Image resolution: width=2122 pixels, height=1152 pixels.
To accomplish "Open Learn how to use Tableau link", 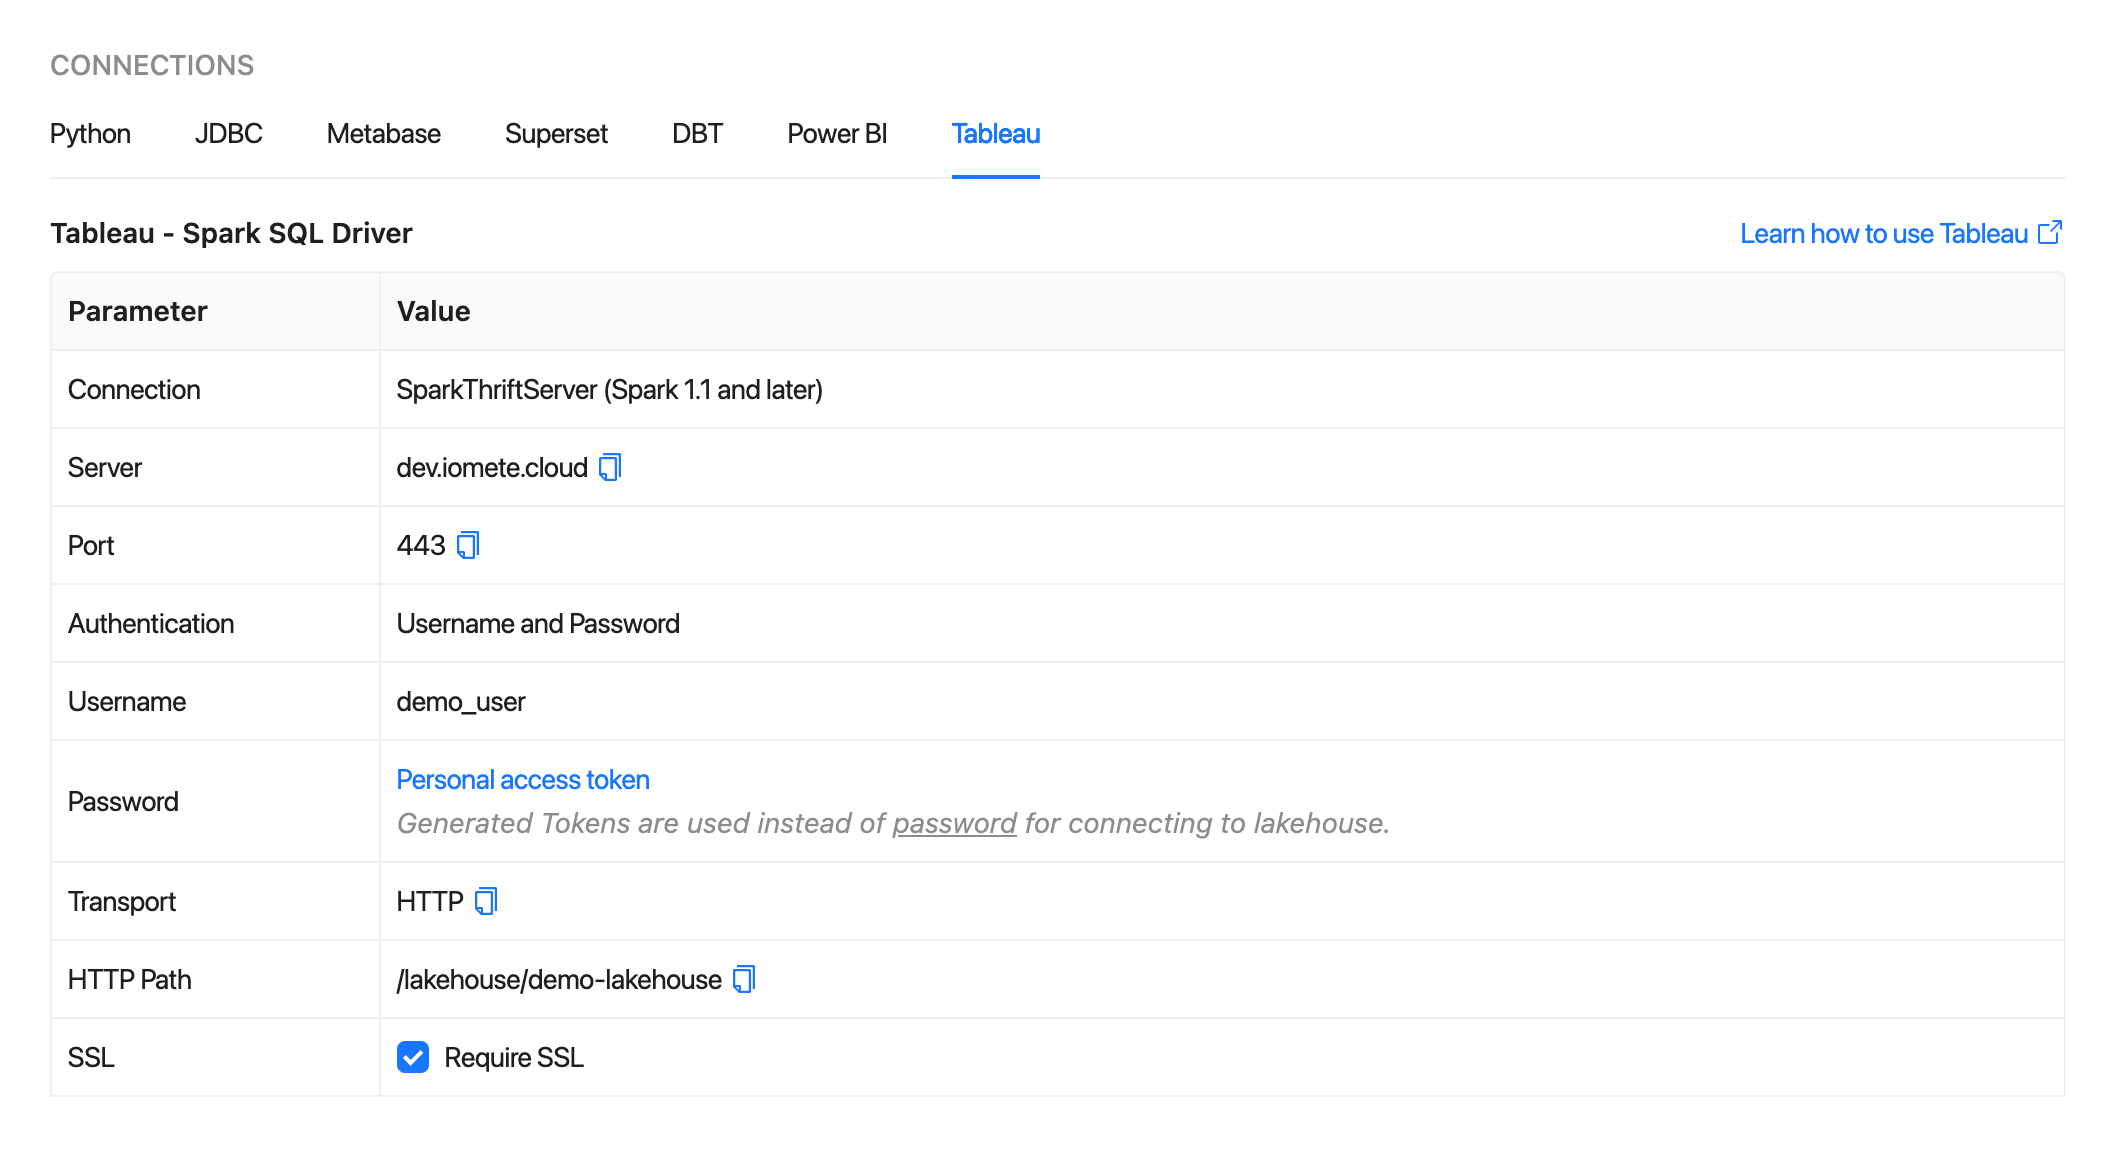I will [1884, 233].
